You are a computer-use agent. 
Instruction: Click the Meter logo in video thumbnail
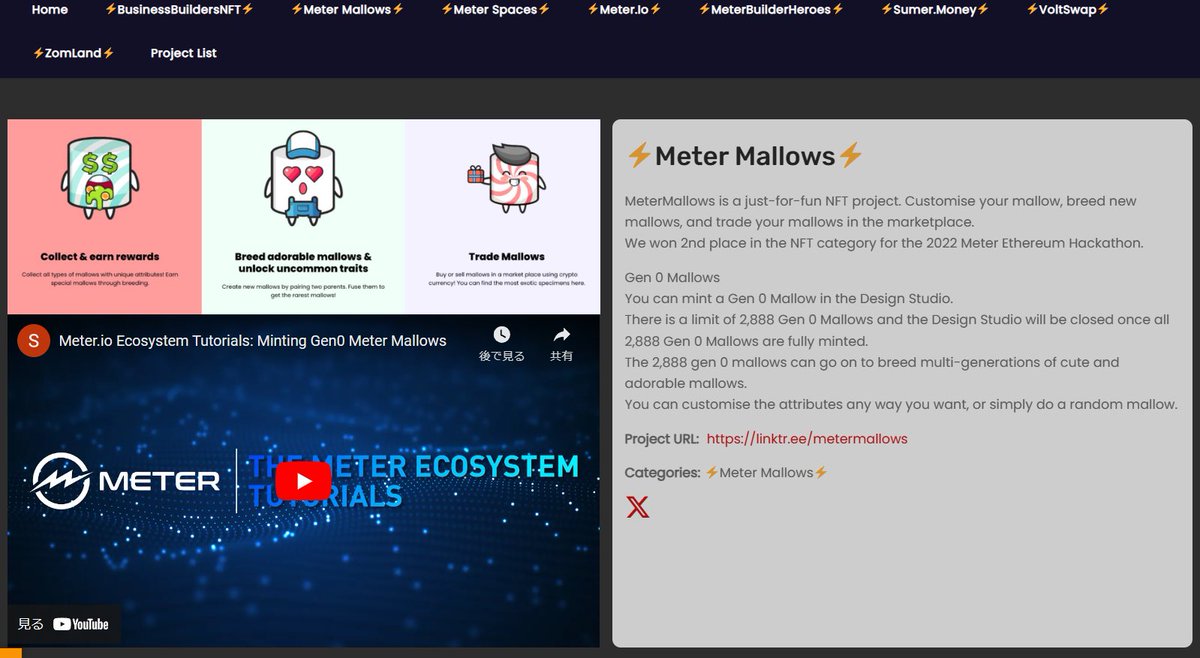tap(125, 480)
